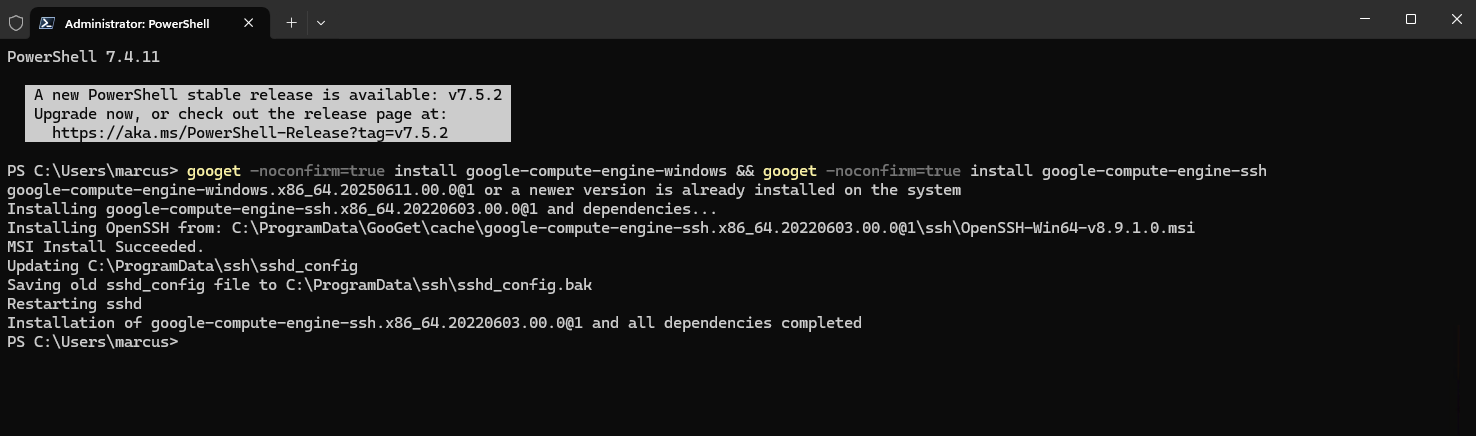Viewport: 1476px width, 436px height.
Task: Click the administrator shield icon
Action: pos(16,22)
